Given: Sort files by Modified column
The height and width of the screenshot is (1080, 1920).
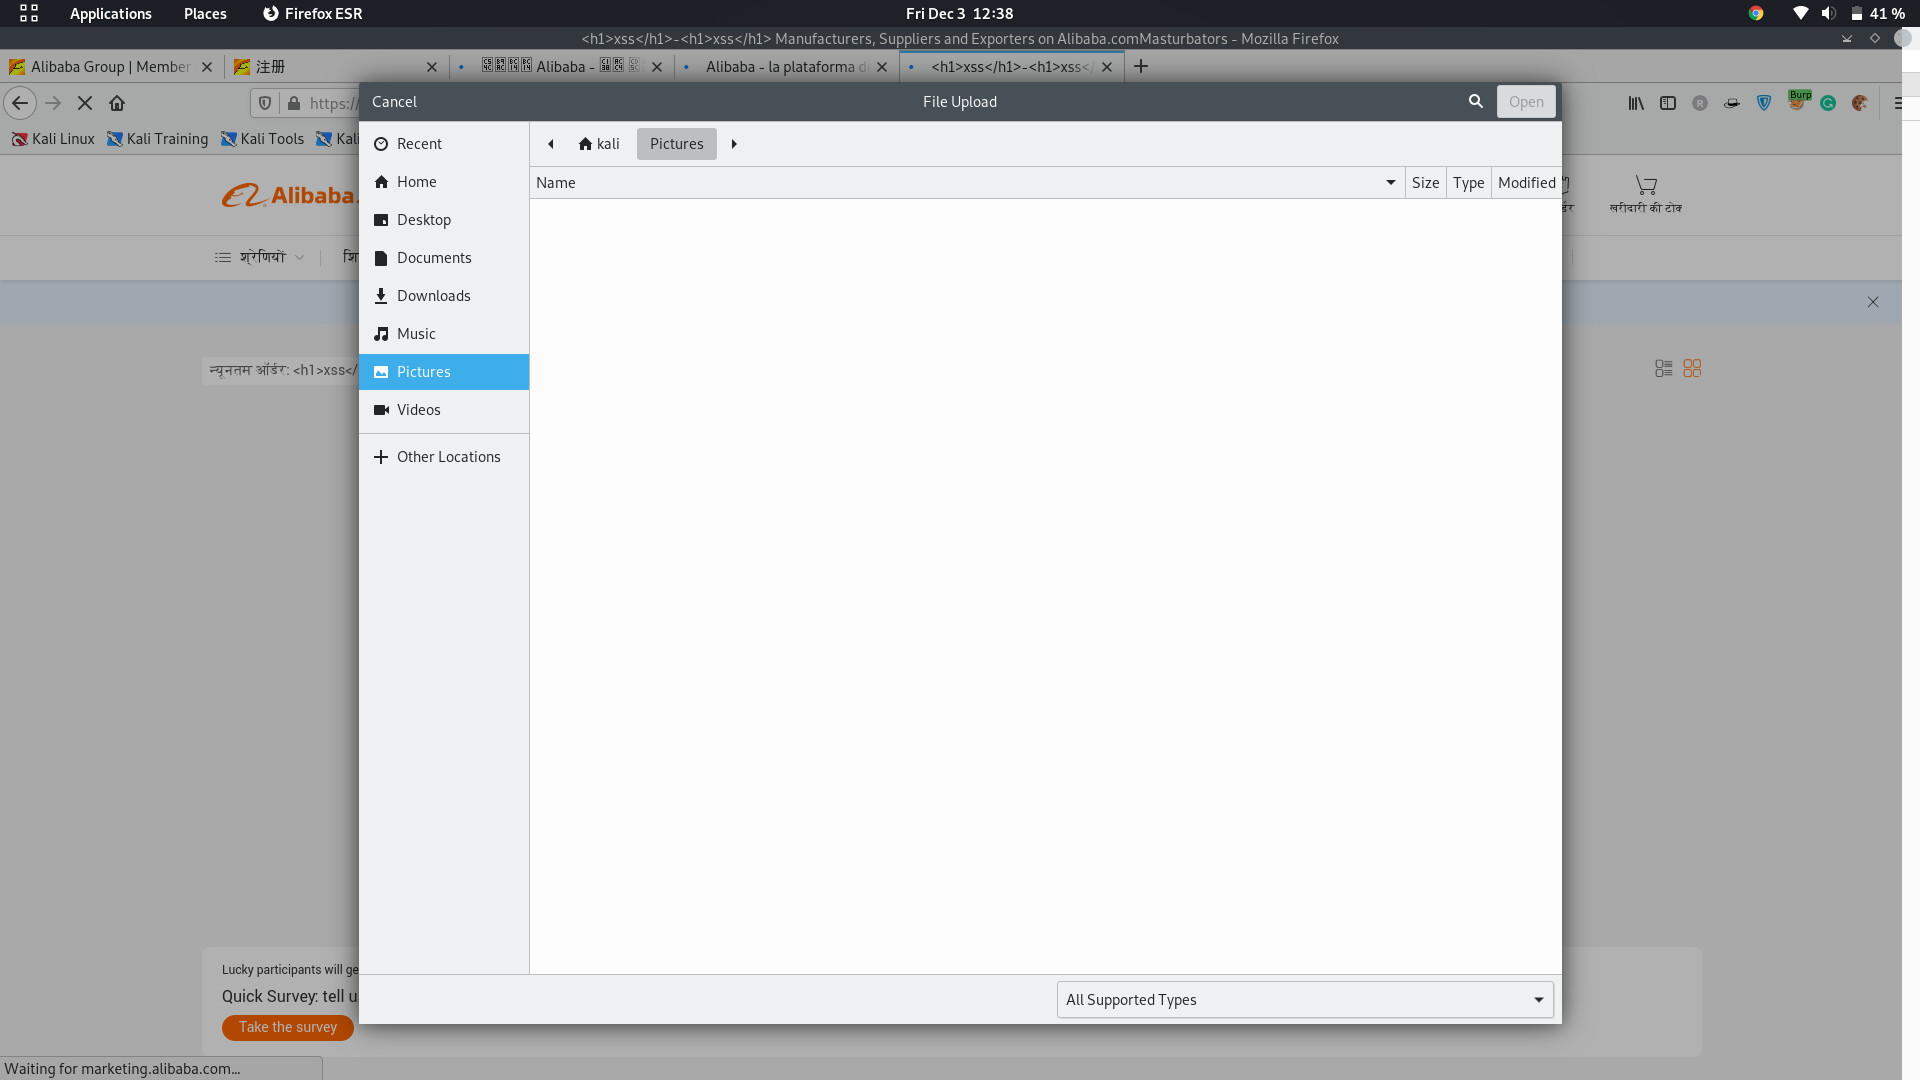Looking at the screenshot, I should point(1526,183).
